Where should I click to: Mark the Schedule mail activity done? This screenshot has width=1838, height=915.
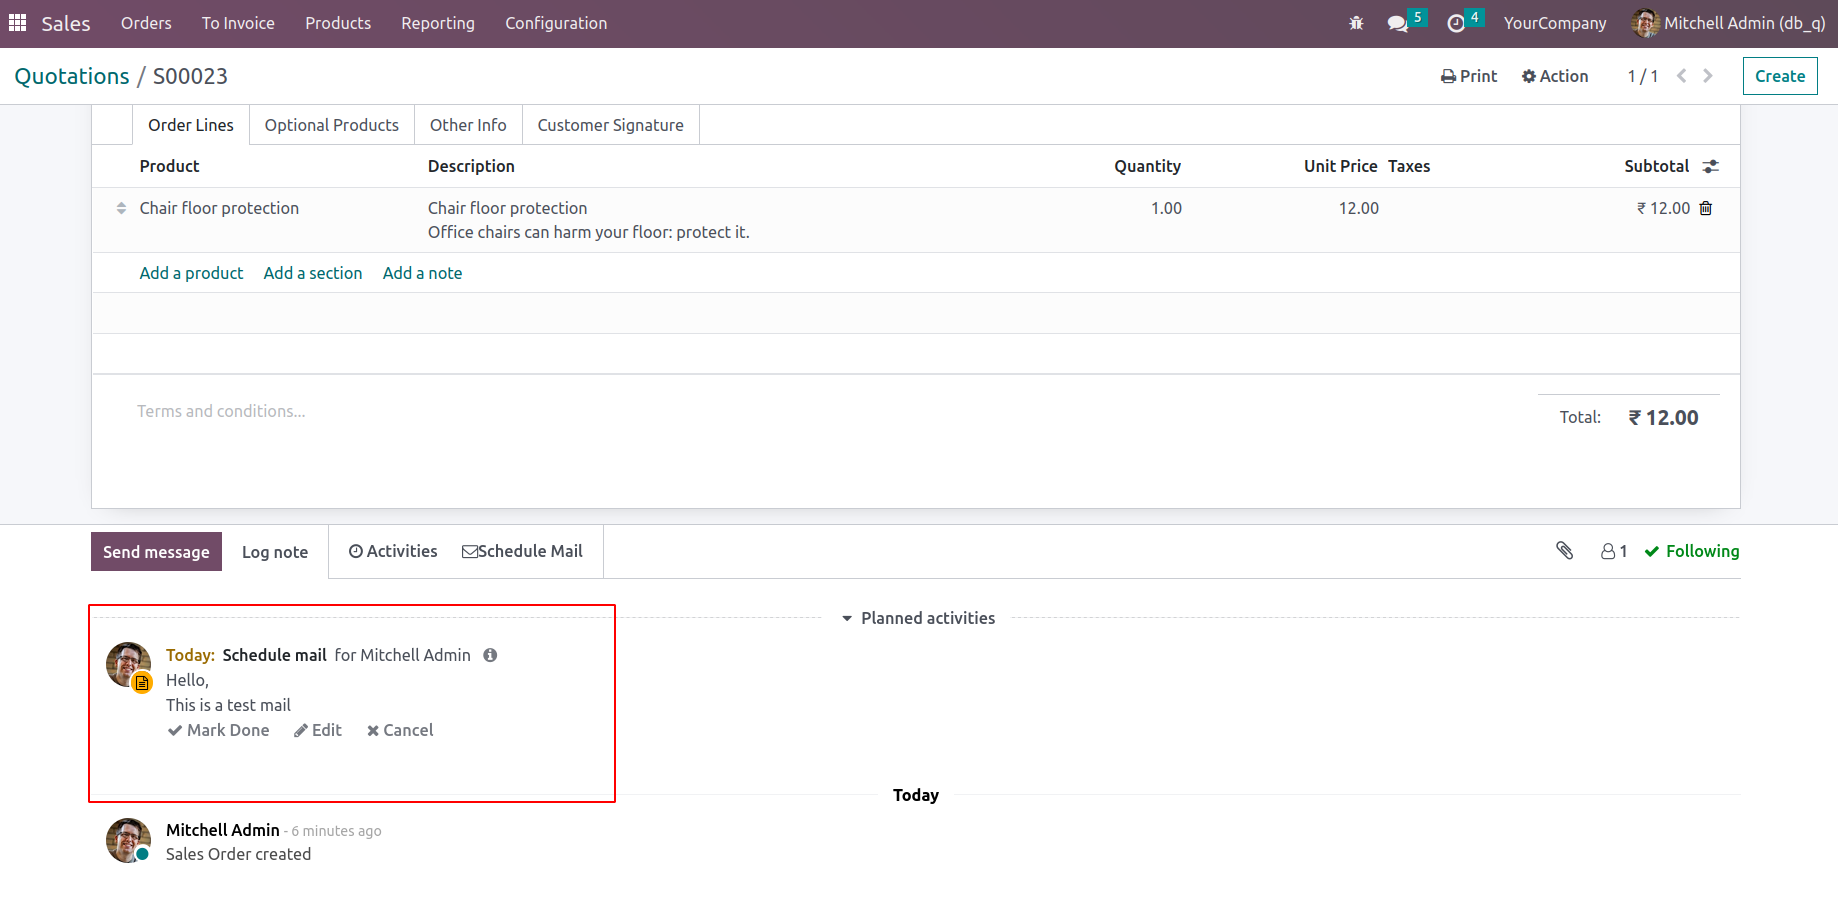tap(219, 730)
